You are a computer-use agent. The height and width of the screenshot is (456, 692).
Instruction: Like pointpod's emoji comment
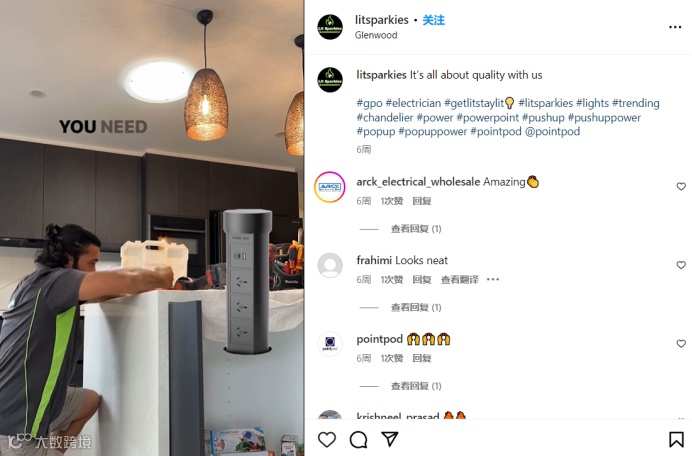[x=681, y=344]
